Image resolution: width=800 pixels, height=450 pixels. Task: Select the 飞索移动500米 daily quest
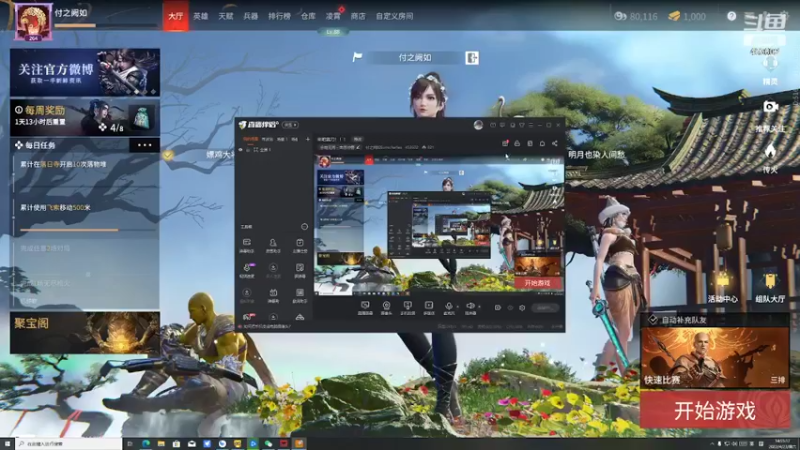pos(55,208)
